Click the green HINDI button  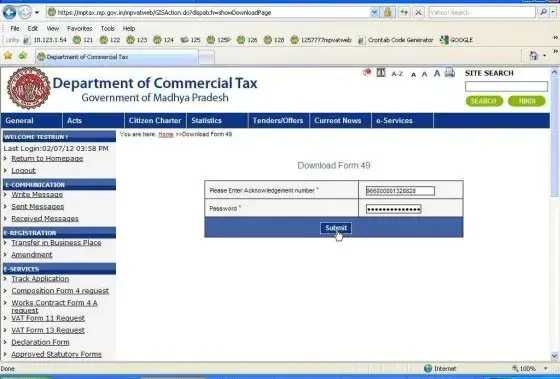pyautogui.click(x=527, y=101)
